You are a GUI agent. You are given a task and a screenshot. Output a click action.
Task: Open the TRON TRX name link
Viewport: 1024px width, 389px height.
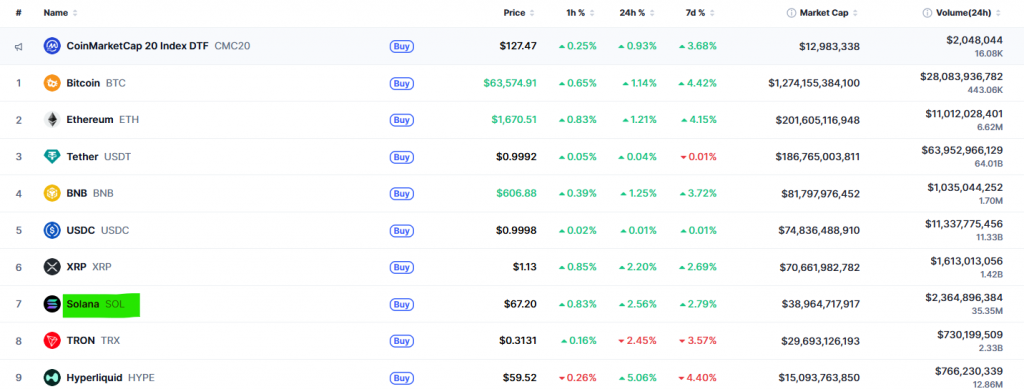tap(93, 341)
